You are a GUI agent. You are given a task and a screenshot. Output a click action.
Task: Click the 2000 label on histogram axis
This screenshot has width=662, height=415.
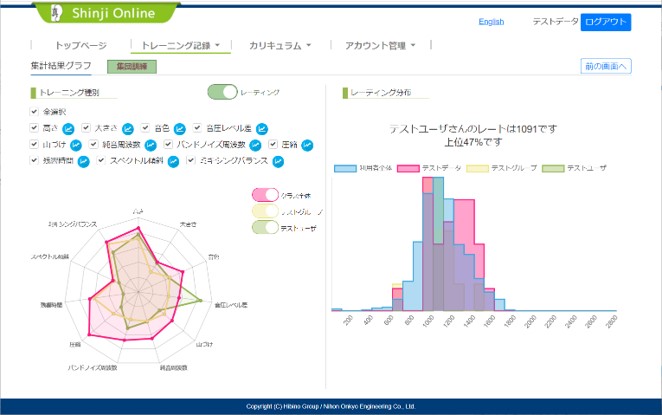pos(531,321)
